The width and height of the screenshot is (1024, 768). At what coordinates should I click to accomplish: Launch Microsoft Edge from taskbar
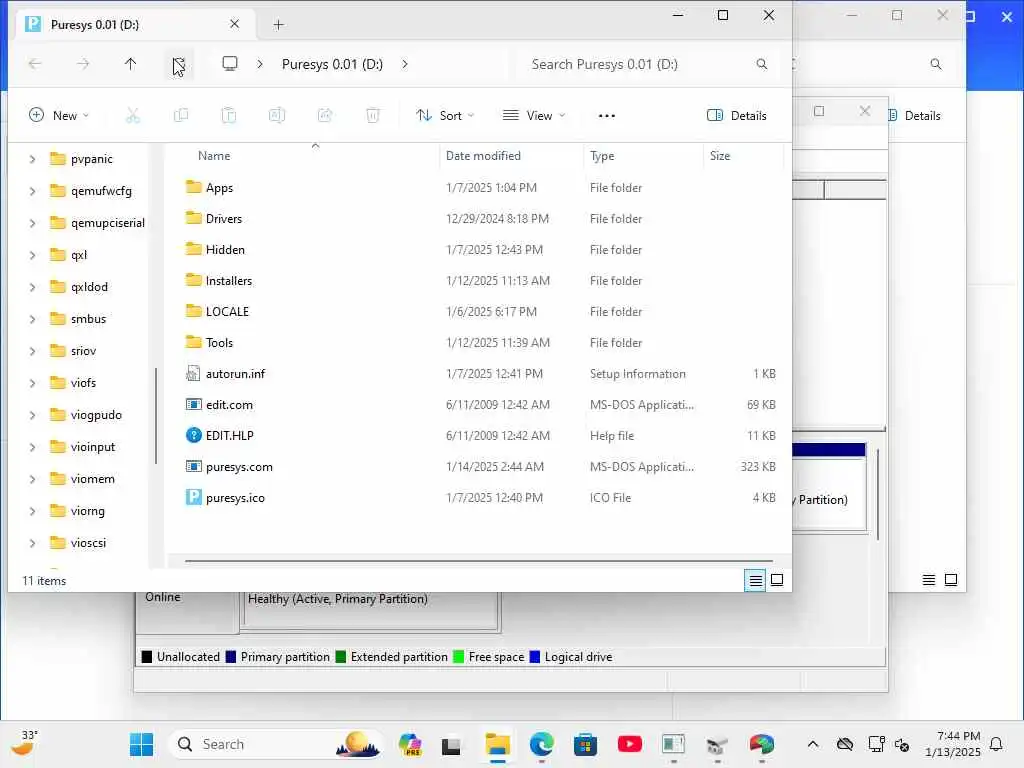point(541,744)
